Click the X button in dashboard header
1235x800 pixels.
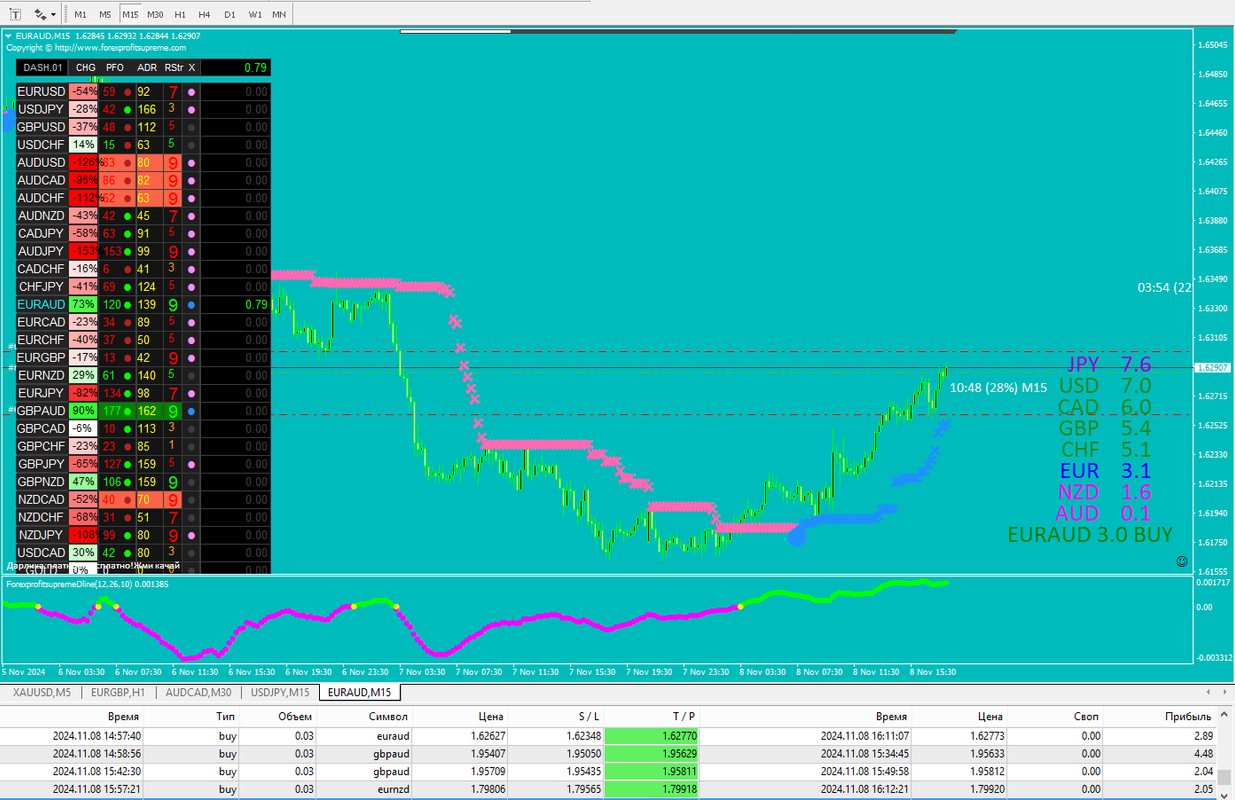point(192,68)
